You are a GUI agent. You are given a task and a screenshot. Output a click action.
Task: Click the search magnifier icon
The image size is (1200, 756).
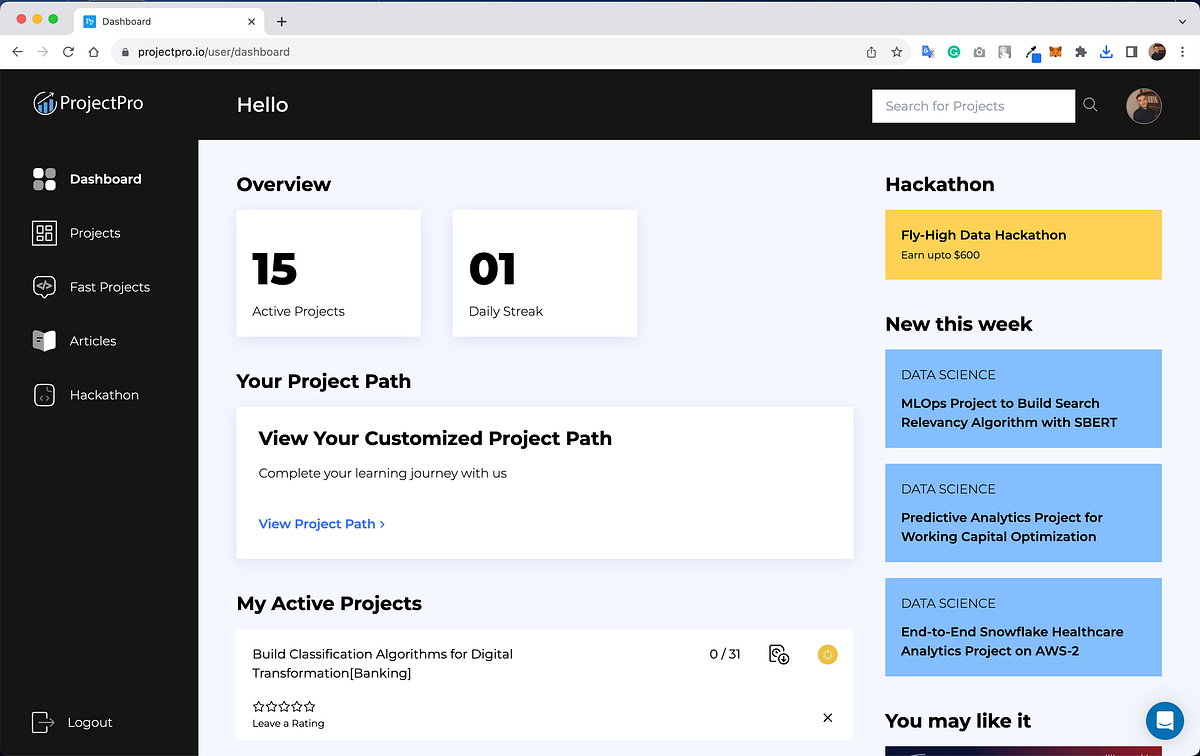pos(1089,104)
